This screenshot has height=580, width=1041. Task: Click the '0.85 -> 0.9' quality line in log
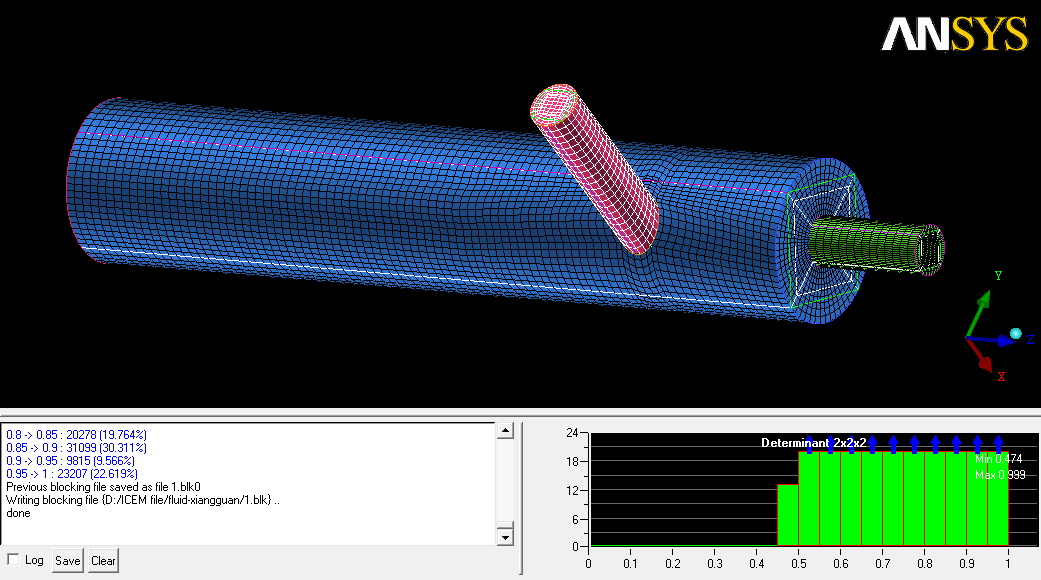[76, 448]
